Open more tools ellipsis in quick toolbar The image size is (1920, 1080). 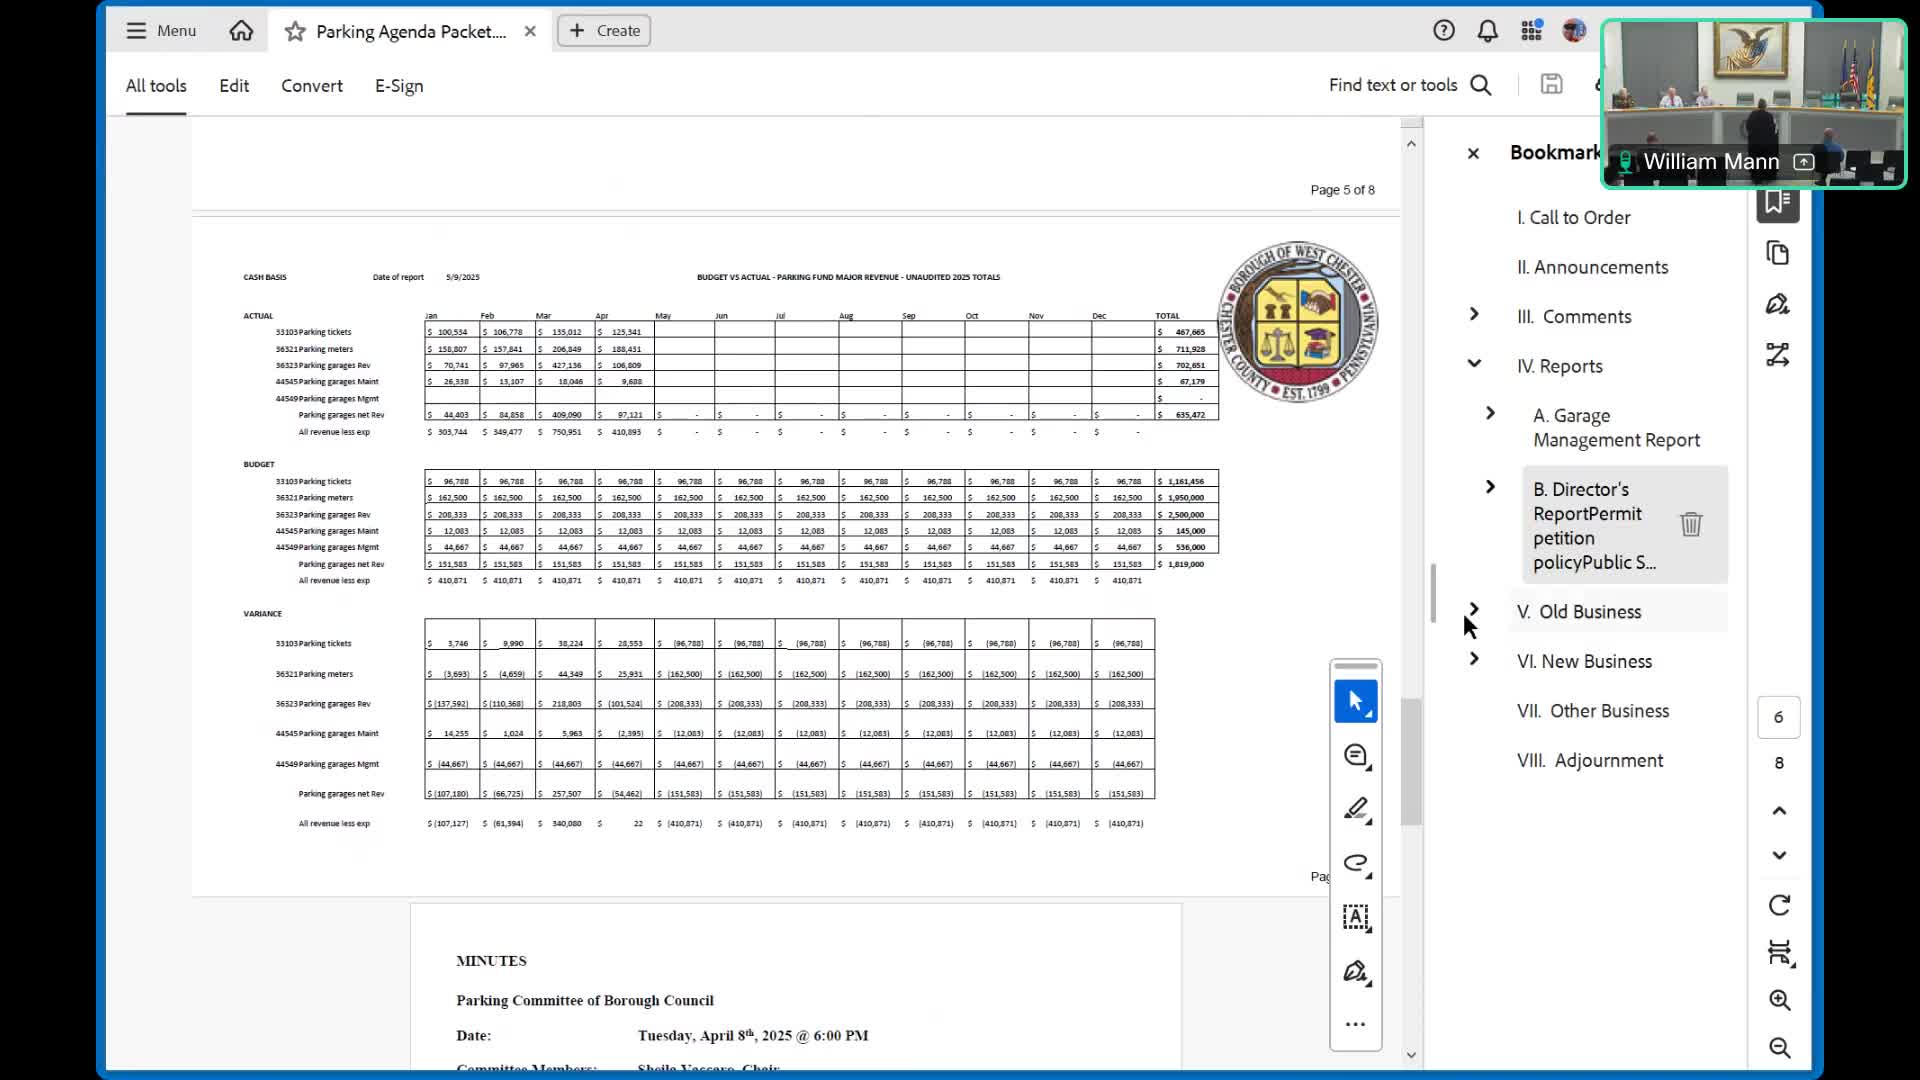pos(1356,1024)
